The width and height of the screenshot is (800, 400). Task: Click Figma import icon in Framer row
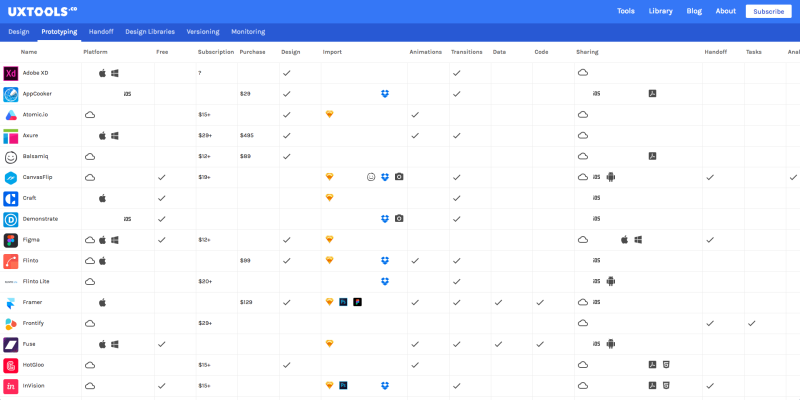click(358, 302)
